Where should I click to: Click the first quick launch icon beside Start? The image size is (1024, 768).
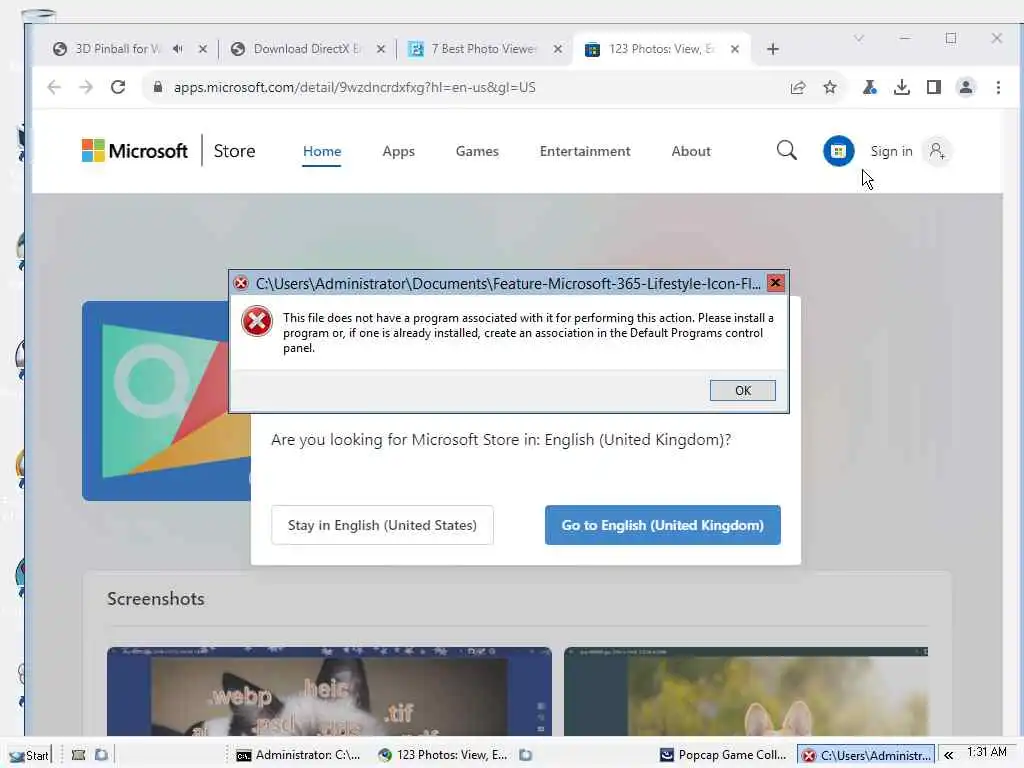pos(78,755)
